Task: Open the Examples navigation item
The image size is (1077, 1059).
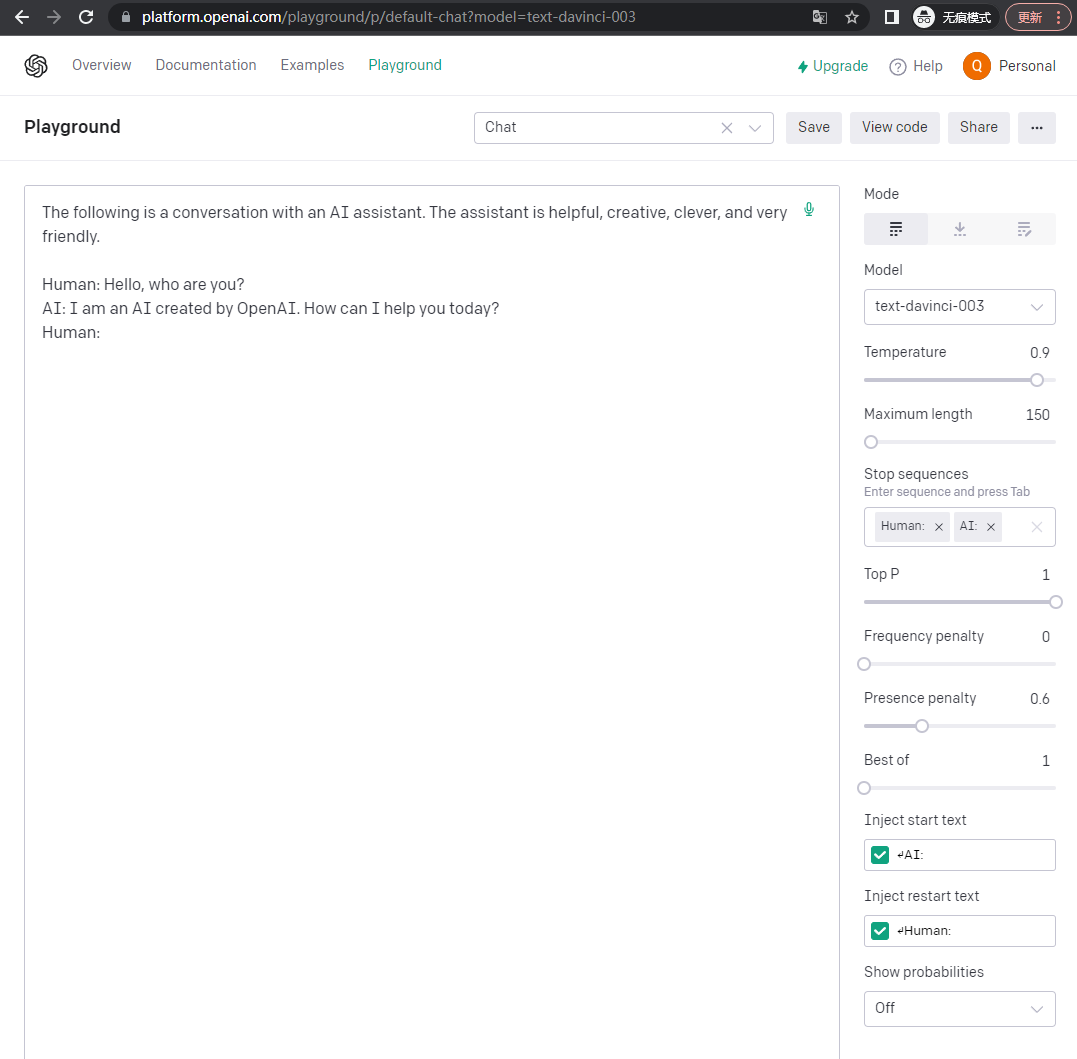Action: tap(312, 65)
